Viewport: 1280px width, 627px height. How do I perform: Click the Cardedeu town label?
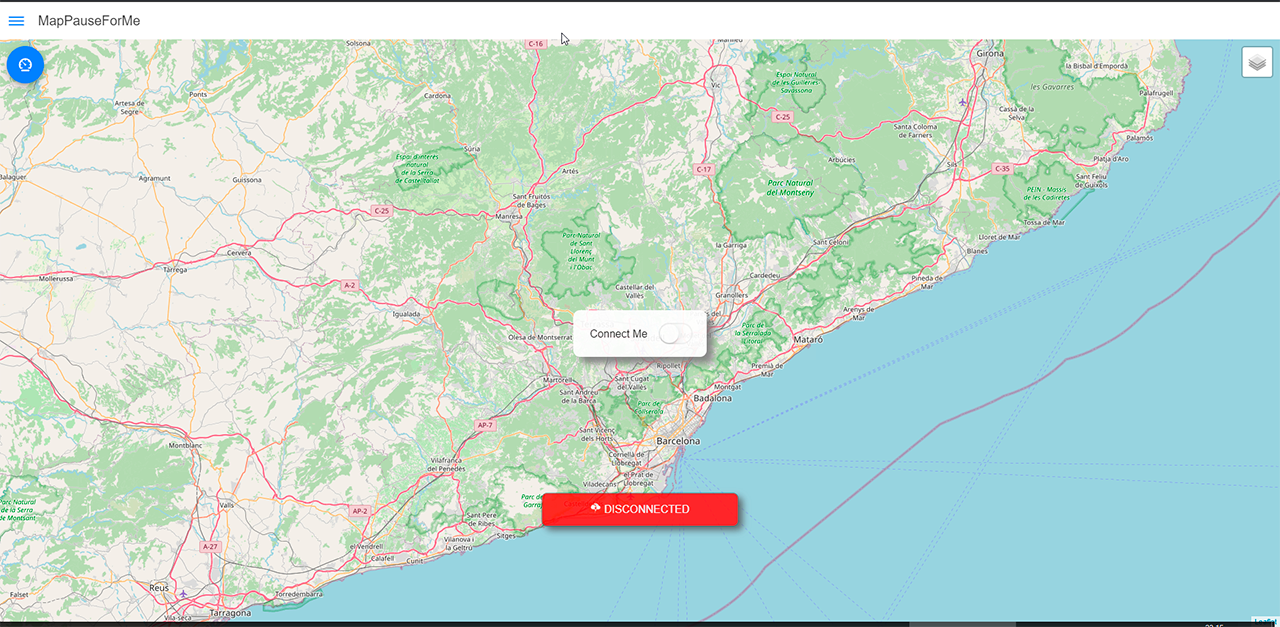[x=764, y=275]
